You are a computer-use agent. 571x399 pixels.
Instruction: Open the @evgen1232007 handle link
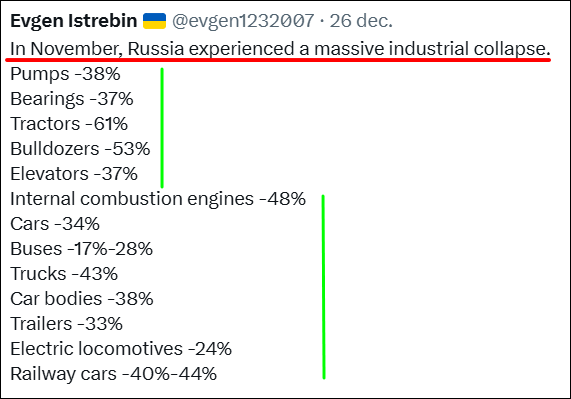click(243, 21)
